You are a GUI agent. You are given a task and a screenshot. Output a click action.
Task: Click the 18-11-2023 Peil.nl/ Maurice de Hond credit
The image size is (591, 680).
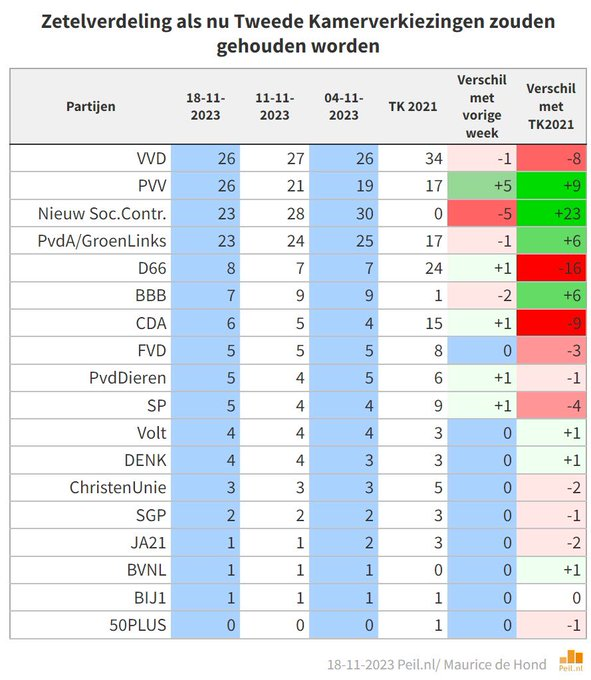(437, 664)
